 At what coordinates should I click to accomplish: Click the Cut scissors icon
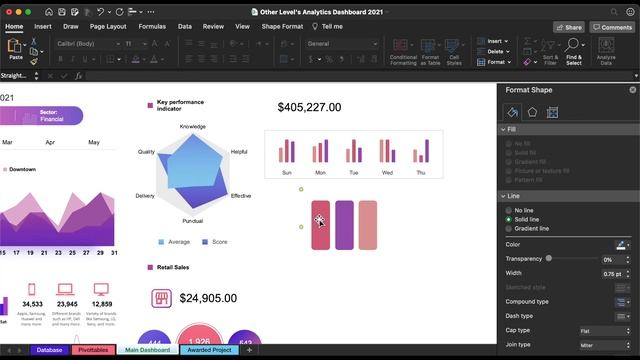tap(33, 41)
